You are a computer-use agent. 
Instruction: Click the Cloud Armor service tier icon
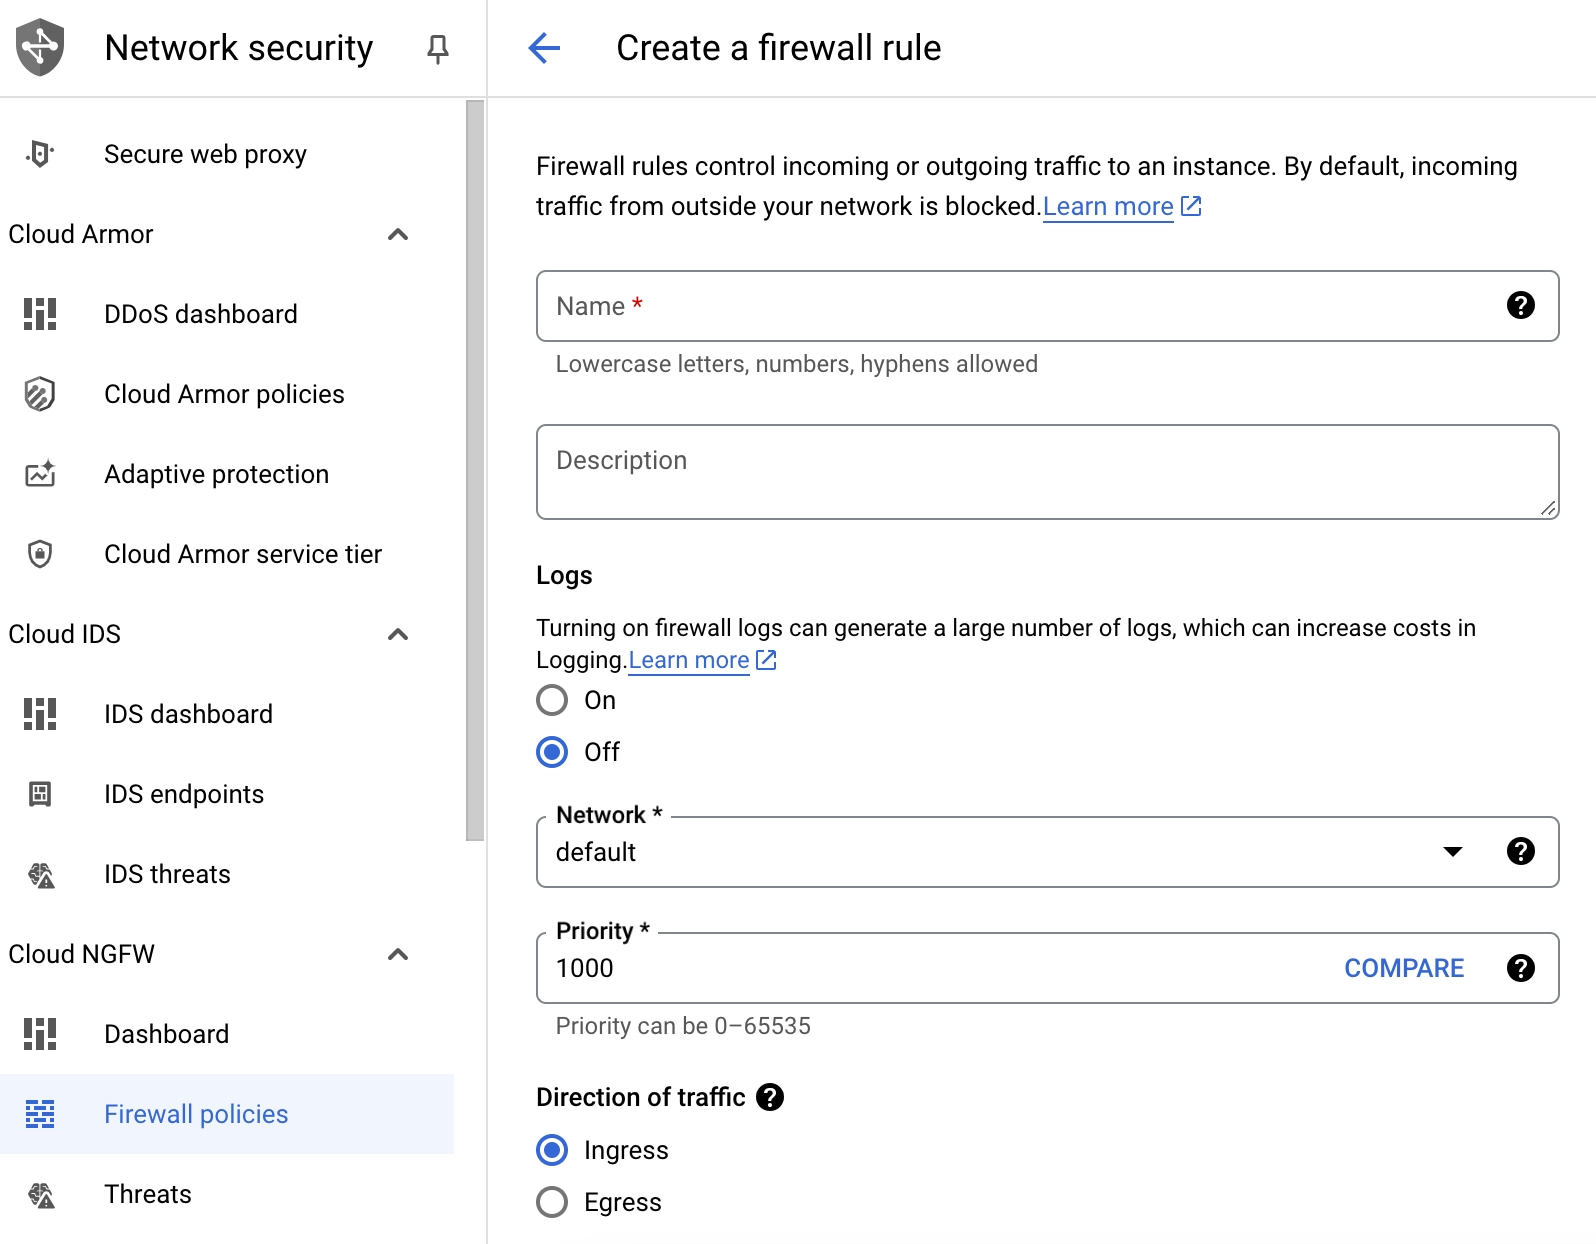pyautogui.click(x=40, y=554)
